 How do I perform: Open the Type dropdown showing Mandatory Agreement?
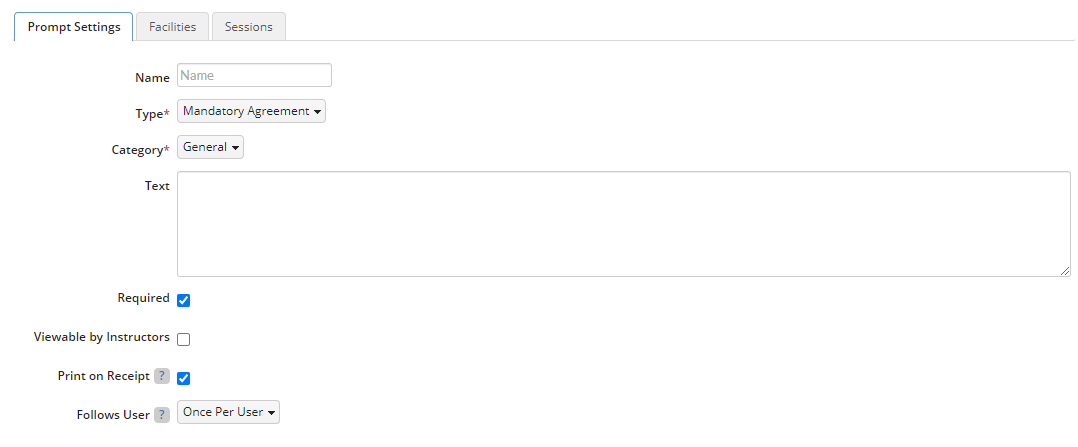point(252,111)
